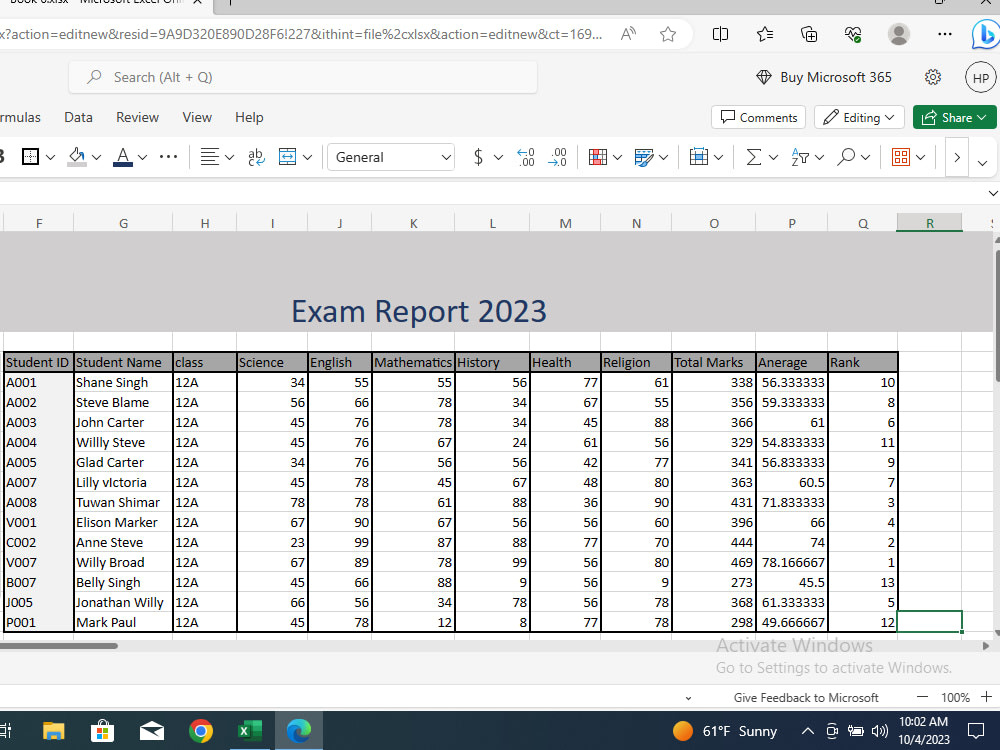Zoom out with the minus button
This screenshot has height=750, width=1000.
tap(922, 697)
